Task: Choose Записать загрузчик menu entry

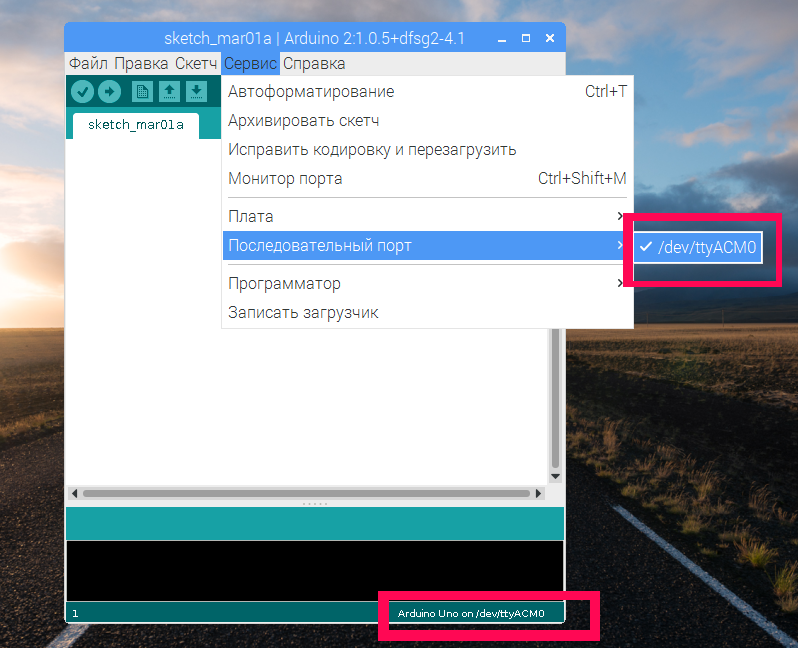Action: pyautogui.click(x=428, y=313)
